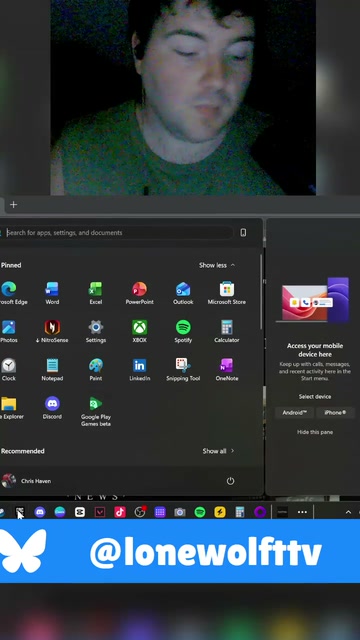Open Camera from the taskbar
The height and width of the screenshot is (640, 360).
click(180, 512)
